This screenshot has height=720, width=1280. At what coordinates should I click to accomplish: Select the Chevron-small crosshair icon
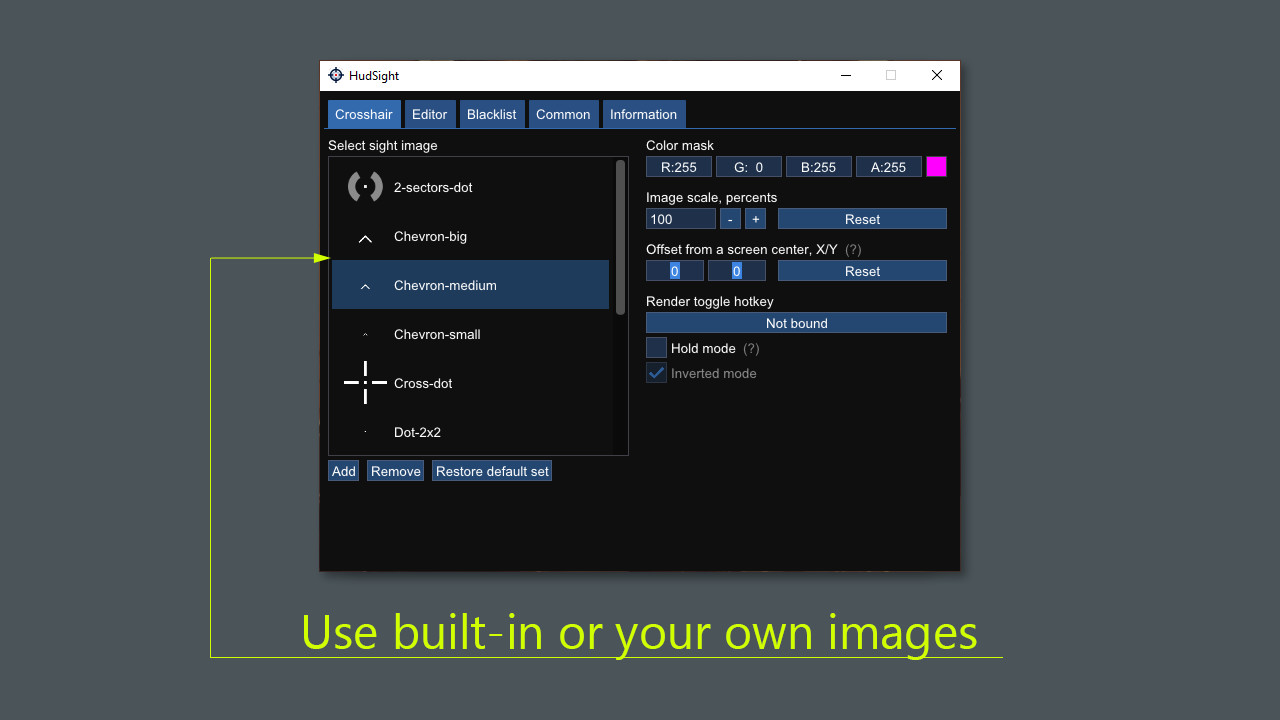[x=365, y=334]
